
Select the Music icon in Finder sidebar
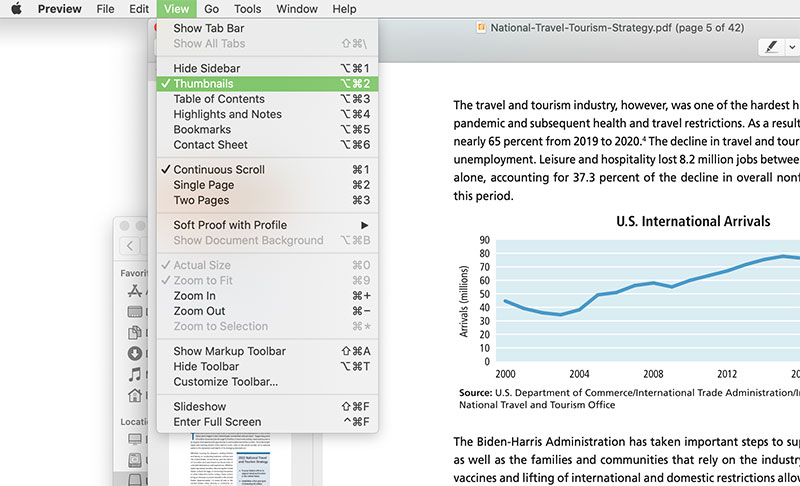pyautogui.click(x=135, y=374)
